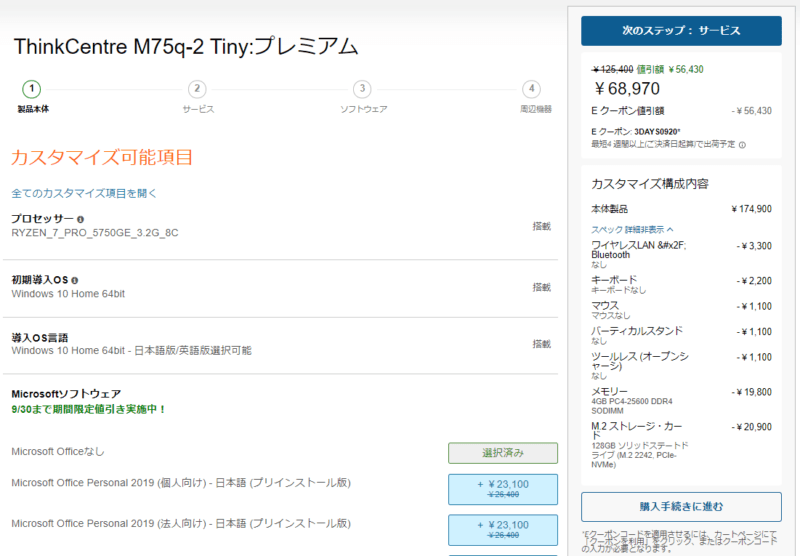The width and height of the screenshot is (800, 556).
Task: Click M.2 ストレージ・カード summary item
Action: click(681, 445)
